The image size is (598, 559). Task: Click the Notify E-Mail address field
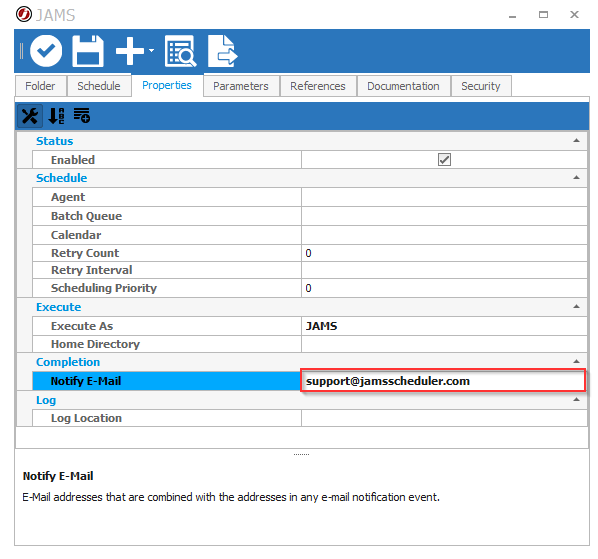click(x=443, y=381)
